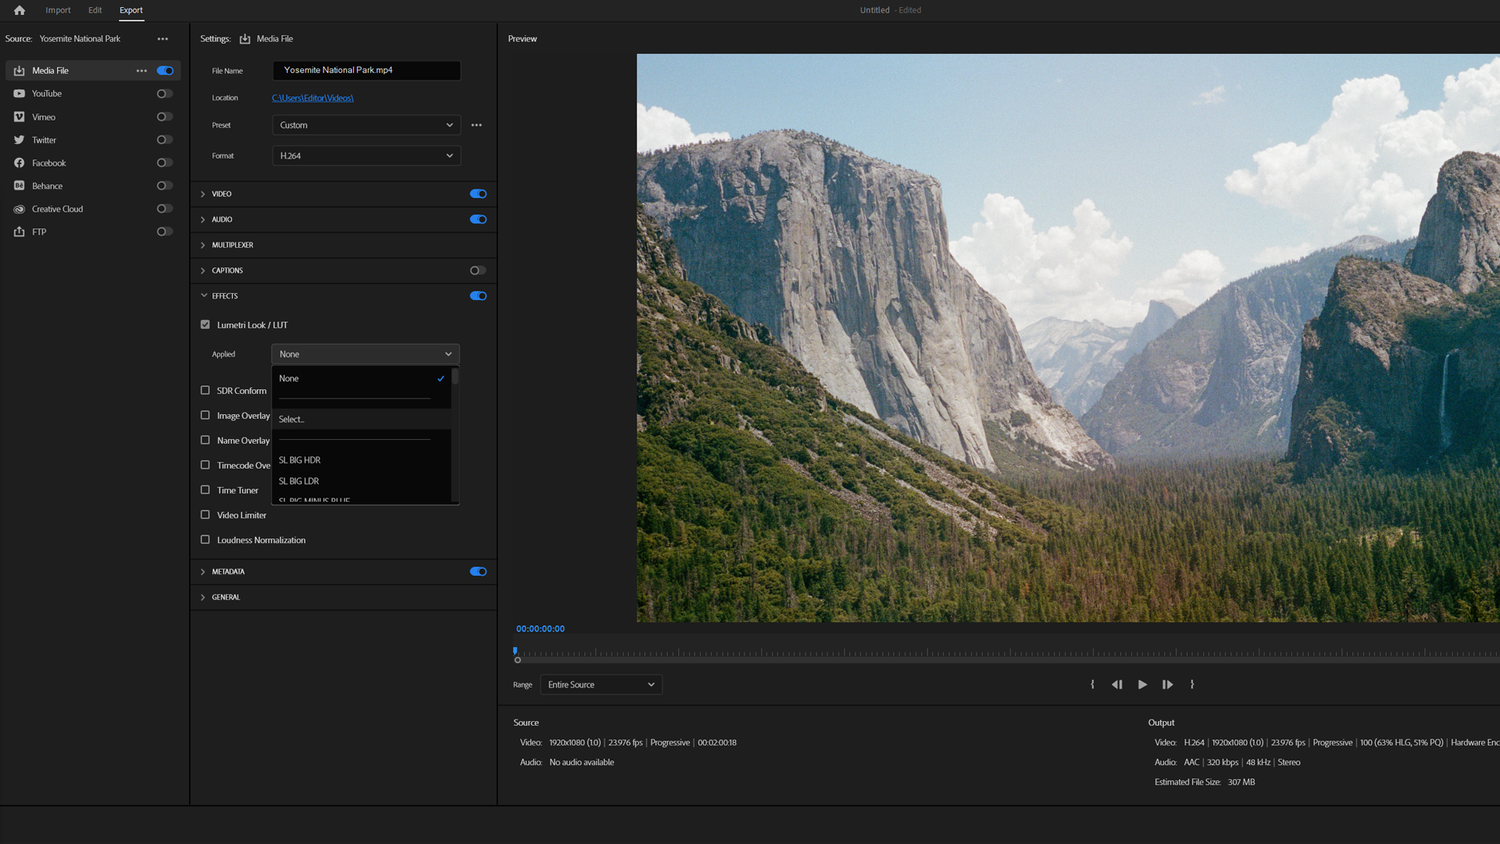Switch to the Import tab
The height and width of the screenshot is (844, 1500).
click(58, 10)
